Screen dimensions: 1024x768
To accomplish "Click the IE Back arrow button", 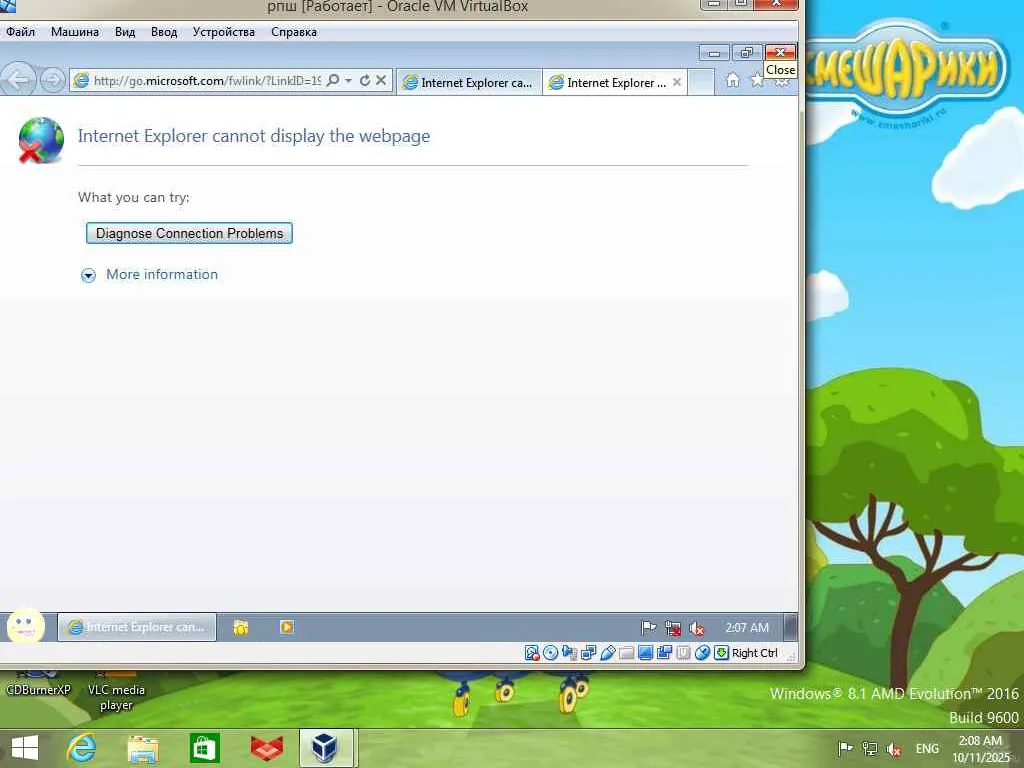I will pyautogui.click(x=18, y=80).
